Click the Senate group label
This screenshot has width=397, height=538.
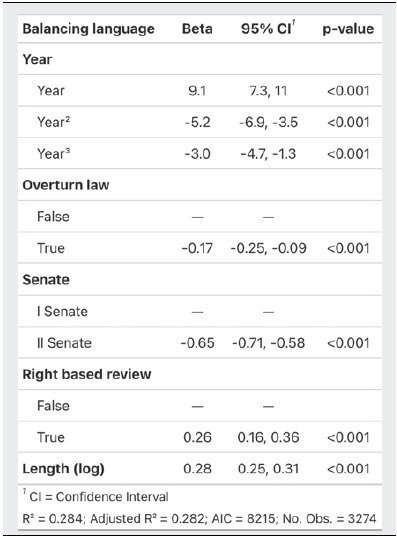click(x=46, y=280)
